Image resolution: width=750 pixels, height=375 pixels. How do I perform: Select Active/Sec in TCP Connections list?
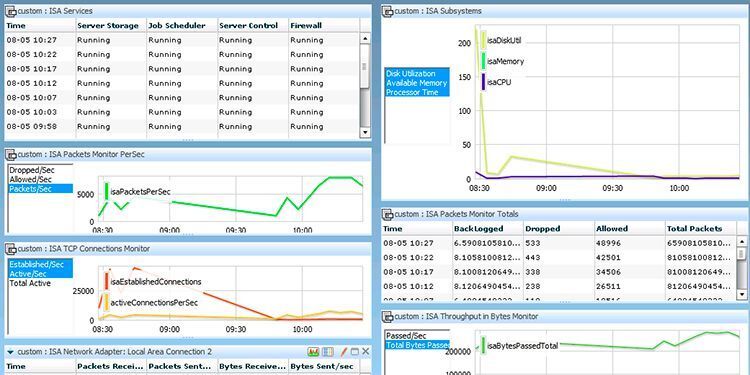(41, 274)
